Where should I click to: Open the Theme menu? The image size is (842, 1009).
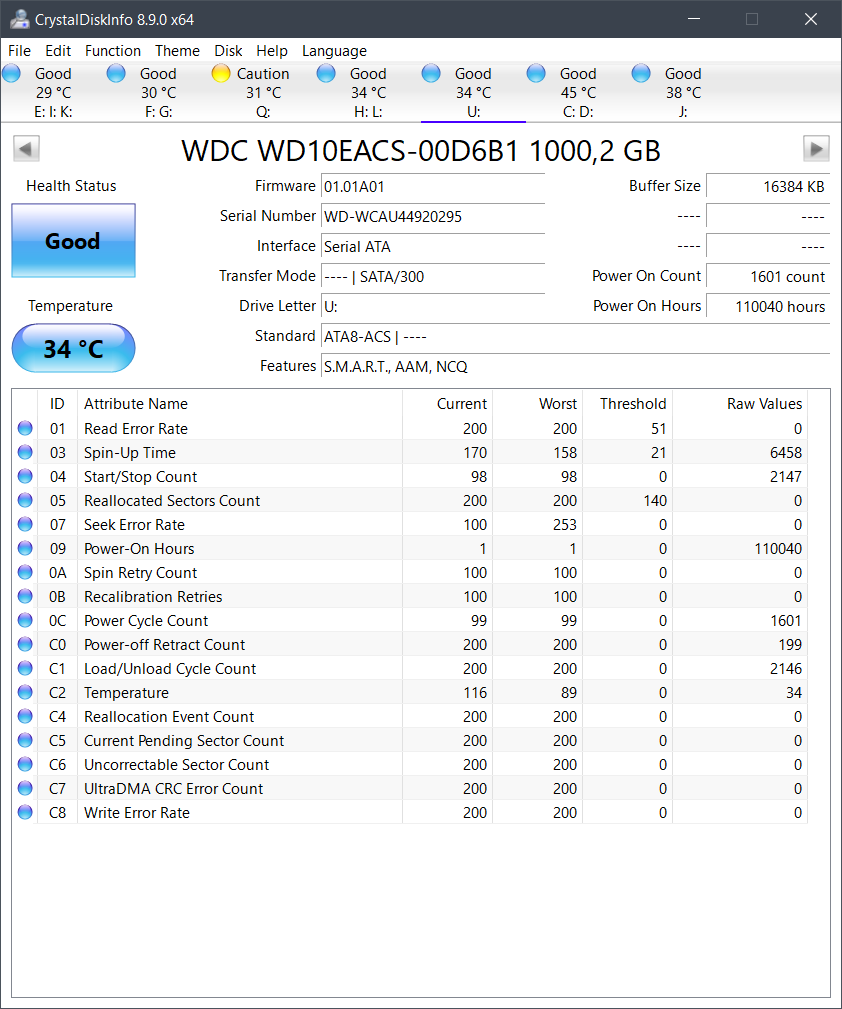pos(177,51)
